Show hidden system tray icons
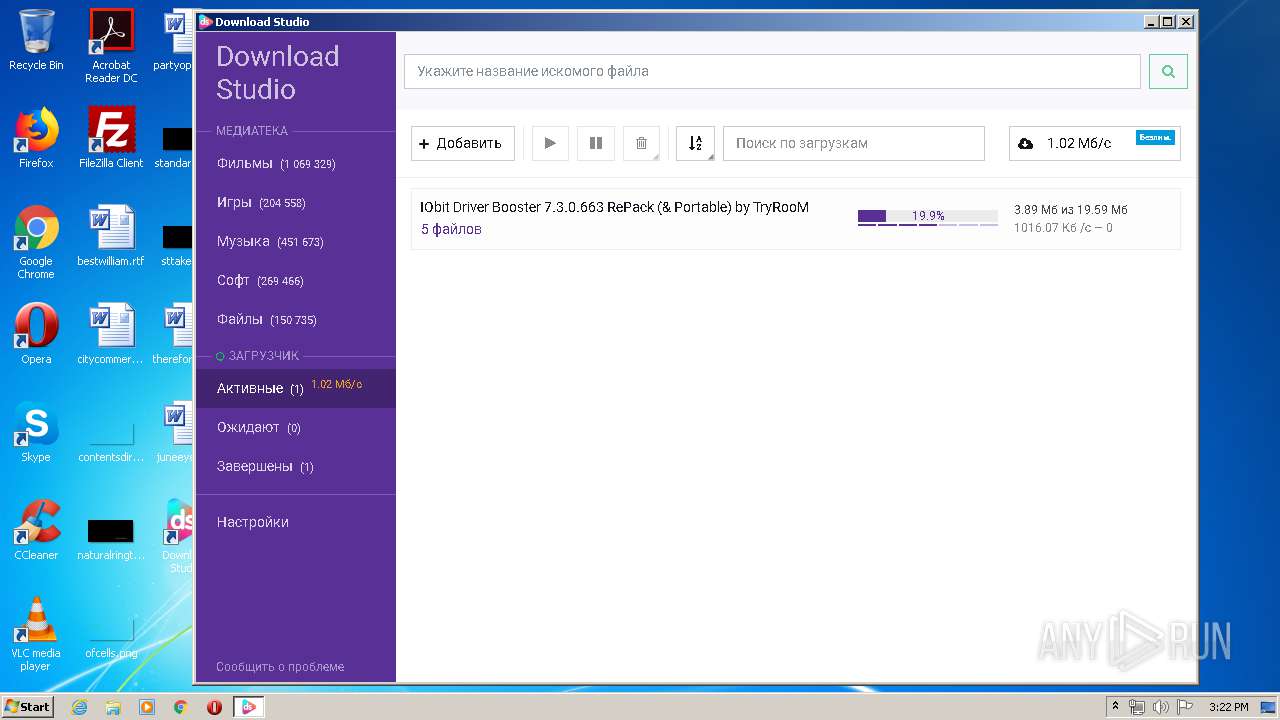 [1115, 707]
